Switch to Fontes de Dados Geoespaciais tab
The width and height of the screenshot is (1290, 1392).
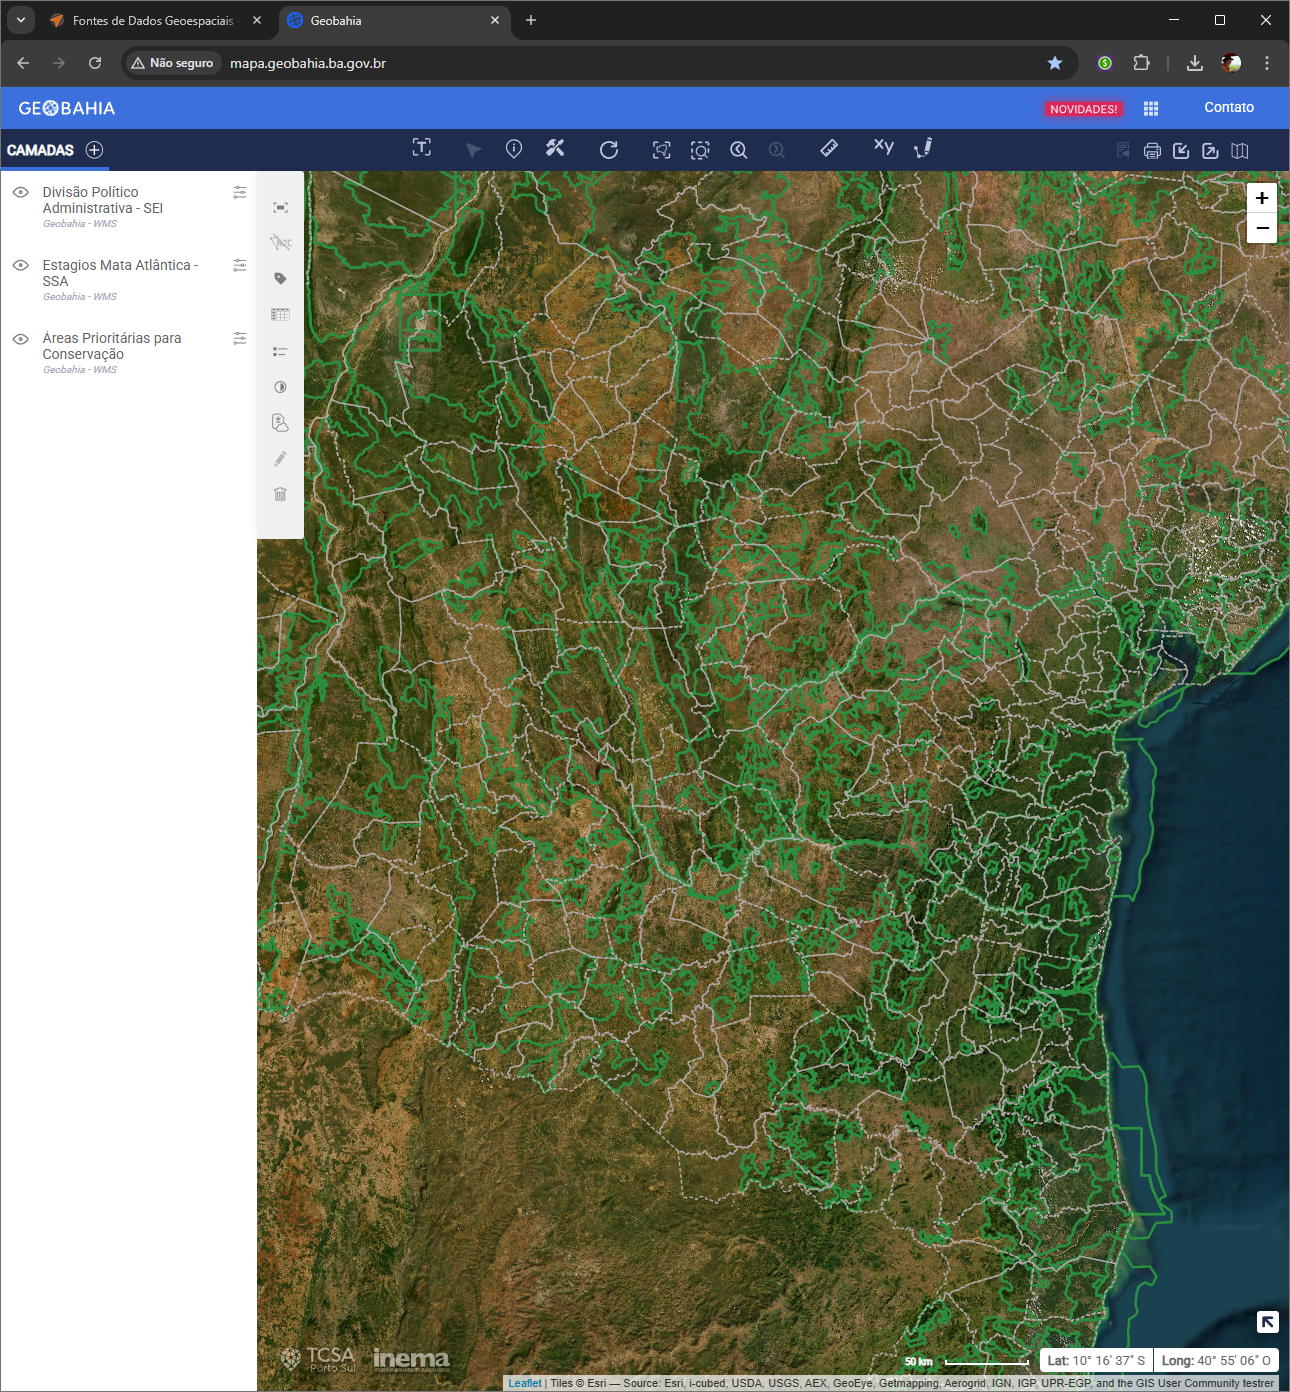(x=152, y=21)
